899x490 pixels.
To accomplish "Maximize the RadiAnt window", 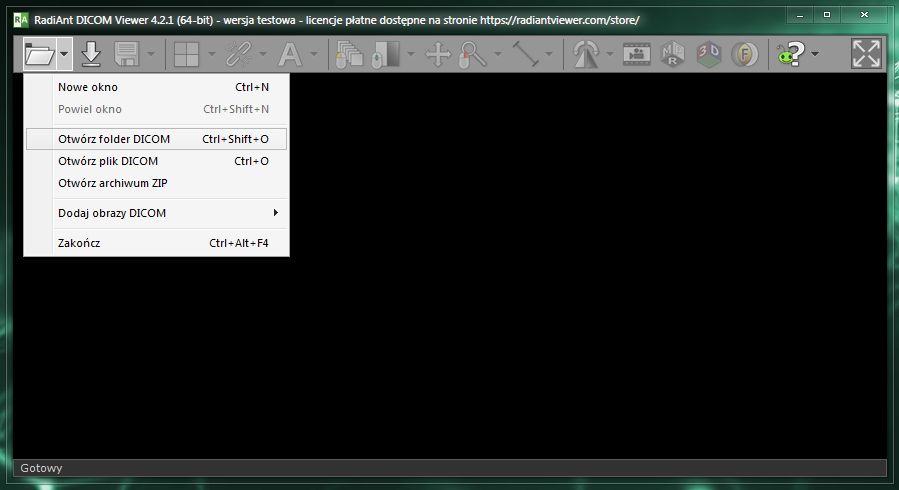I will [x=827, y=15].
